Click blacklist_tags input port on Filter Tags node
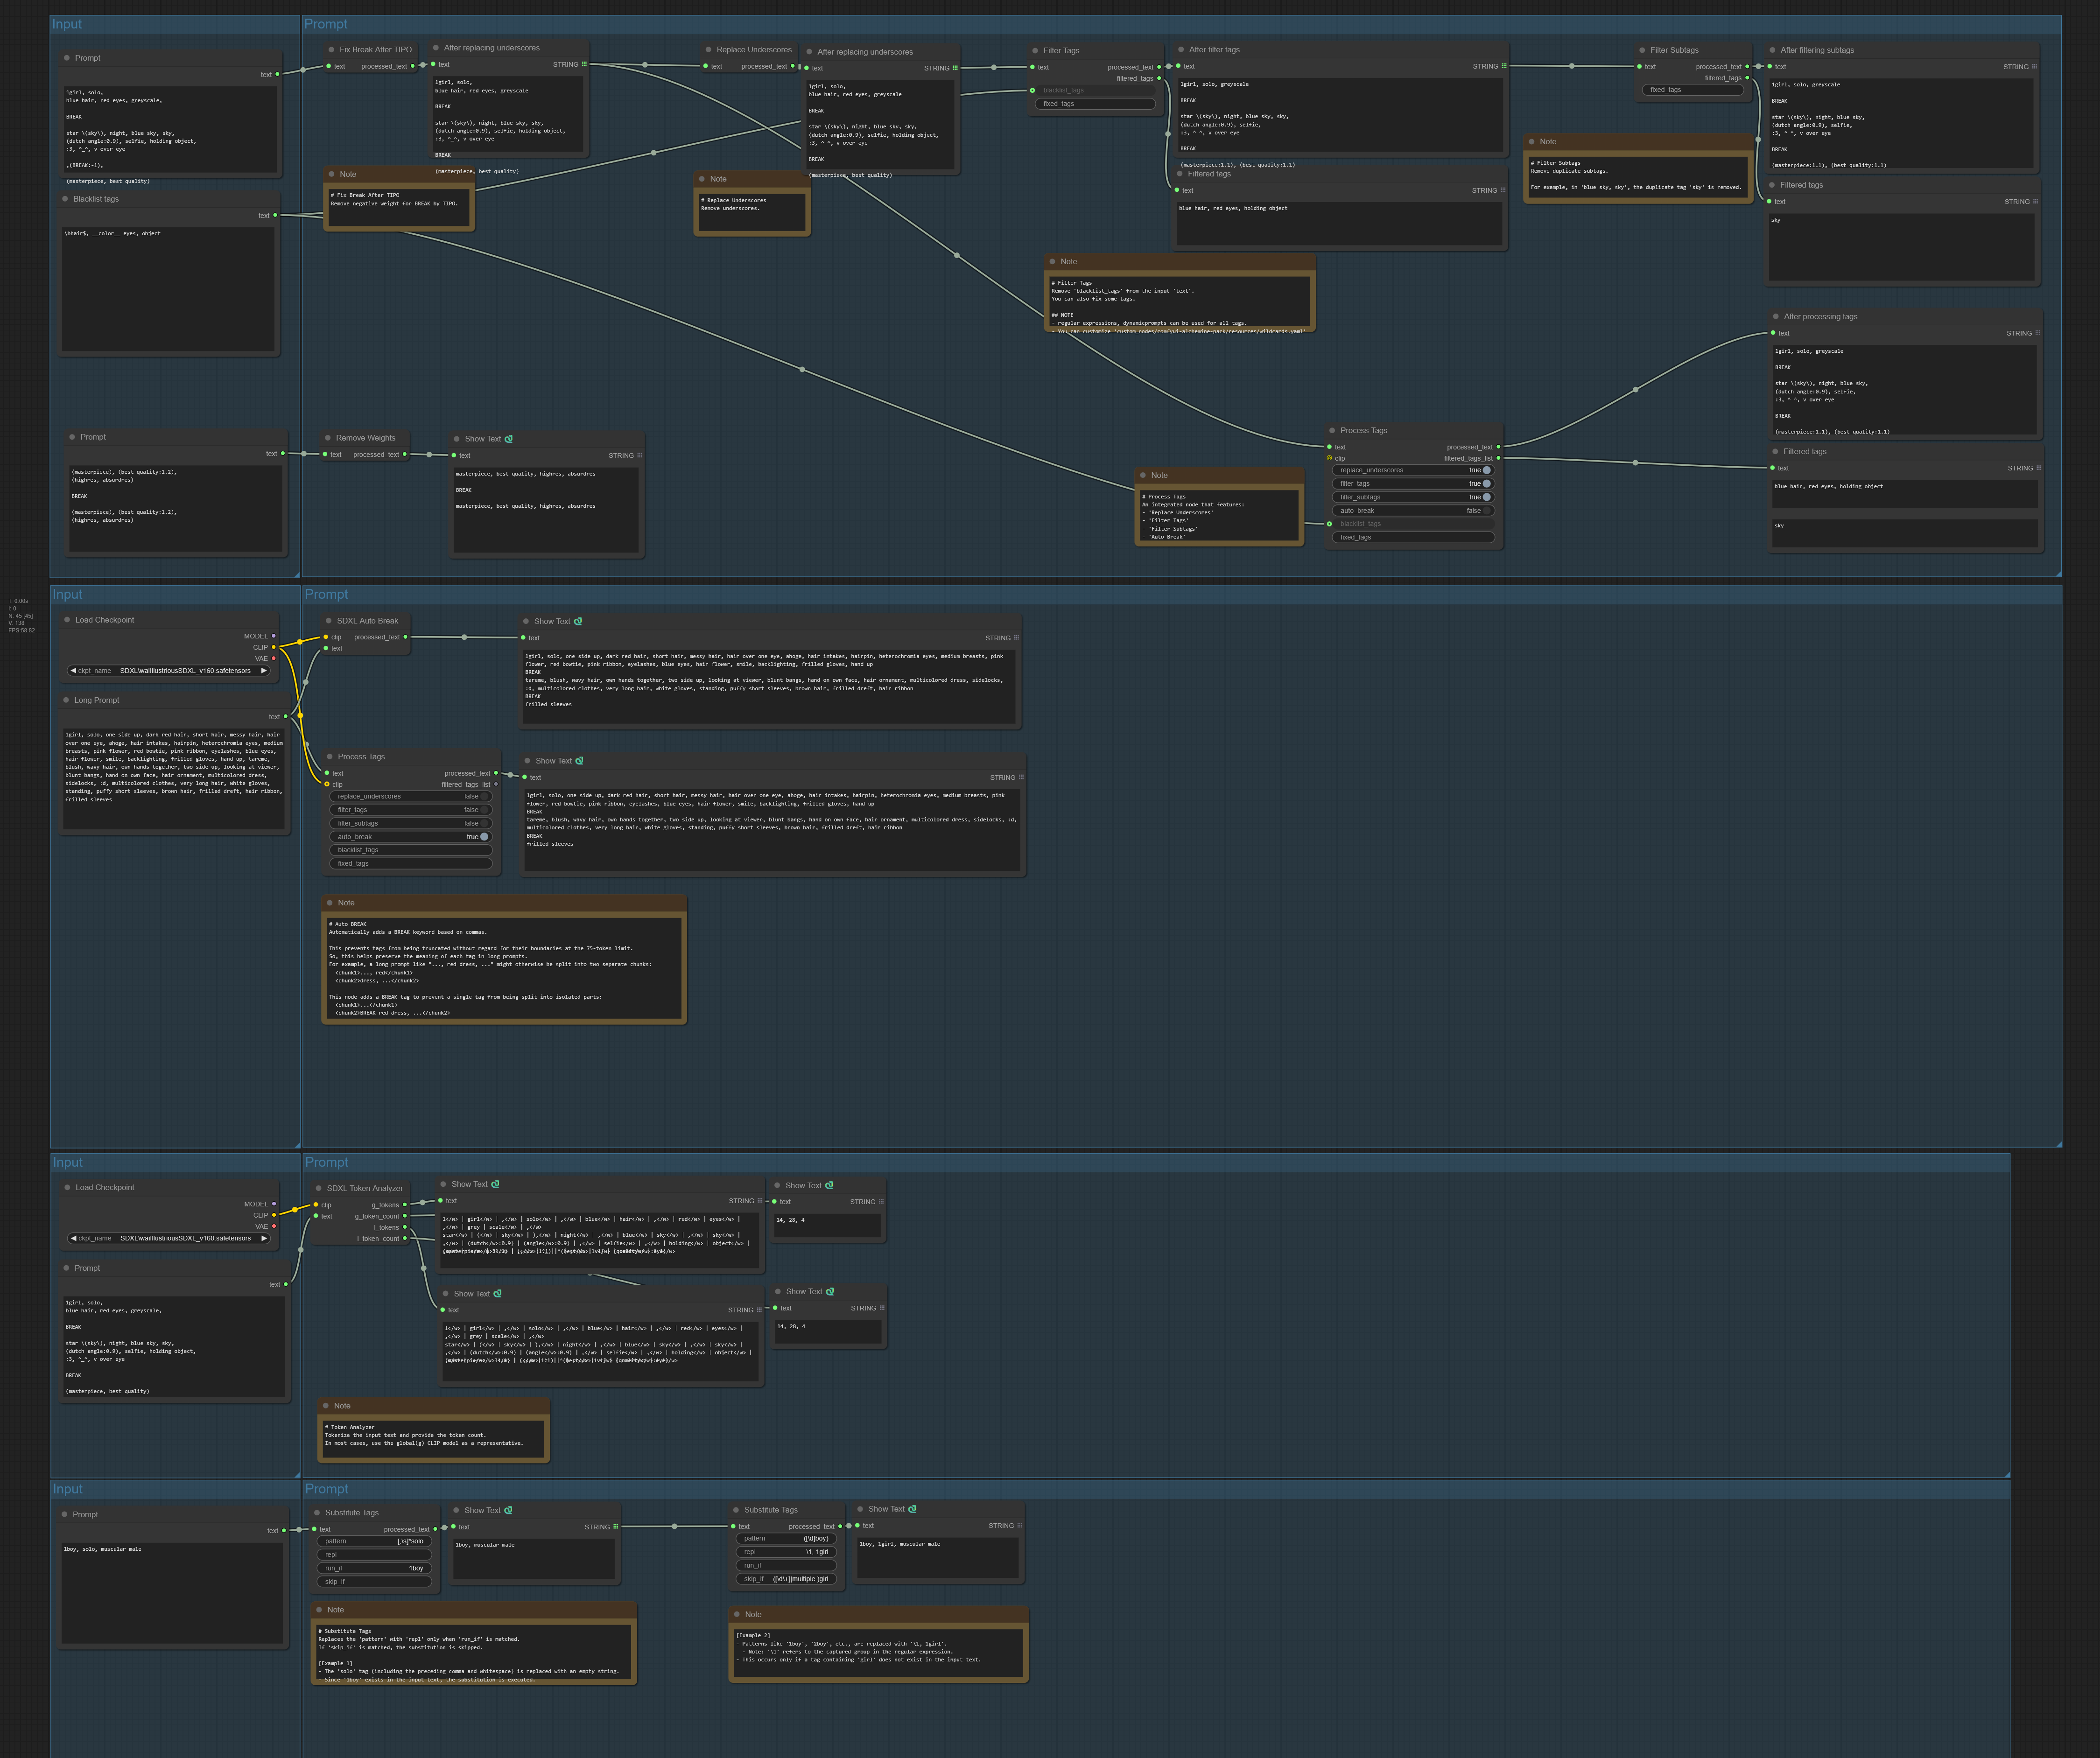Screen dimensions: 2100x1758 pyautogui.click(x=1032, y=90)
